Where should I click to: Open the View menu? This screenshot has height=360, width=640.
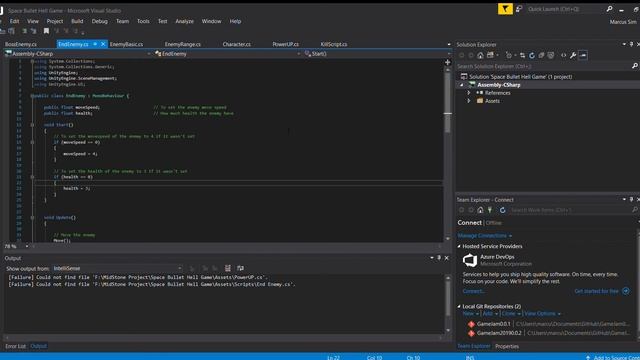[33, 21]
